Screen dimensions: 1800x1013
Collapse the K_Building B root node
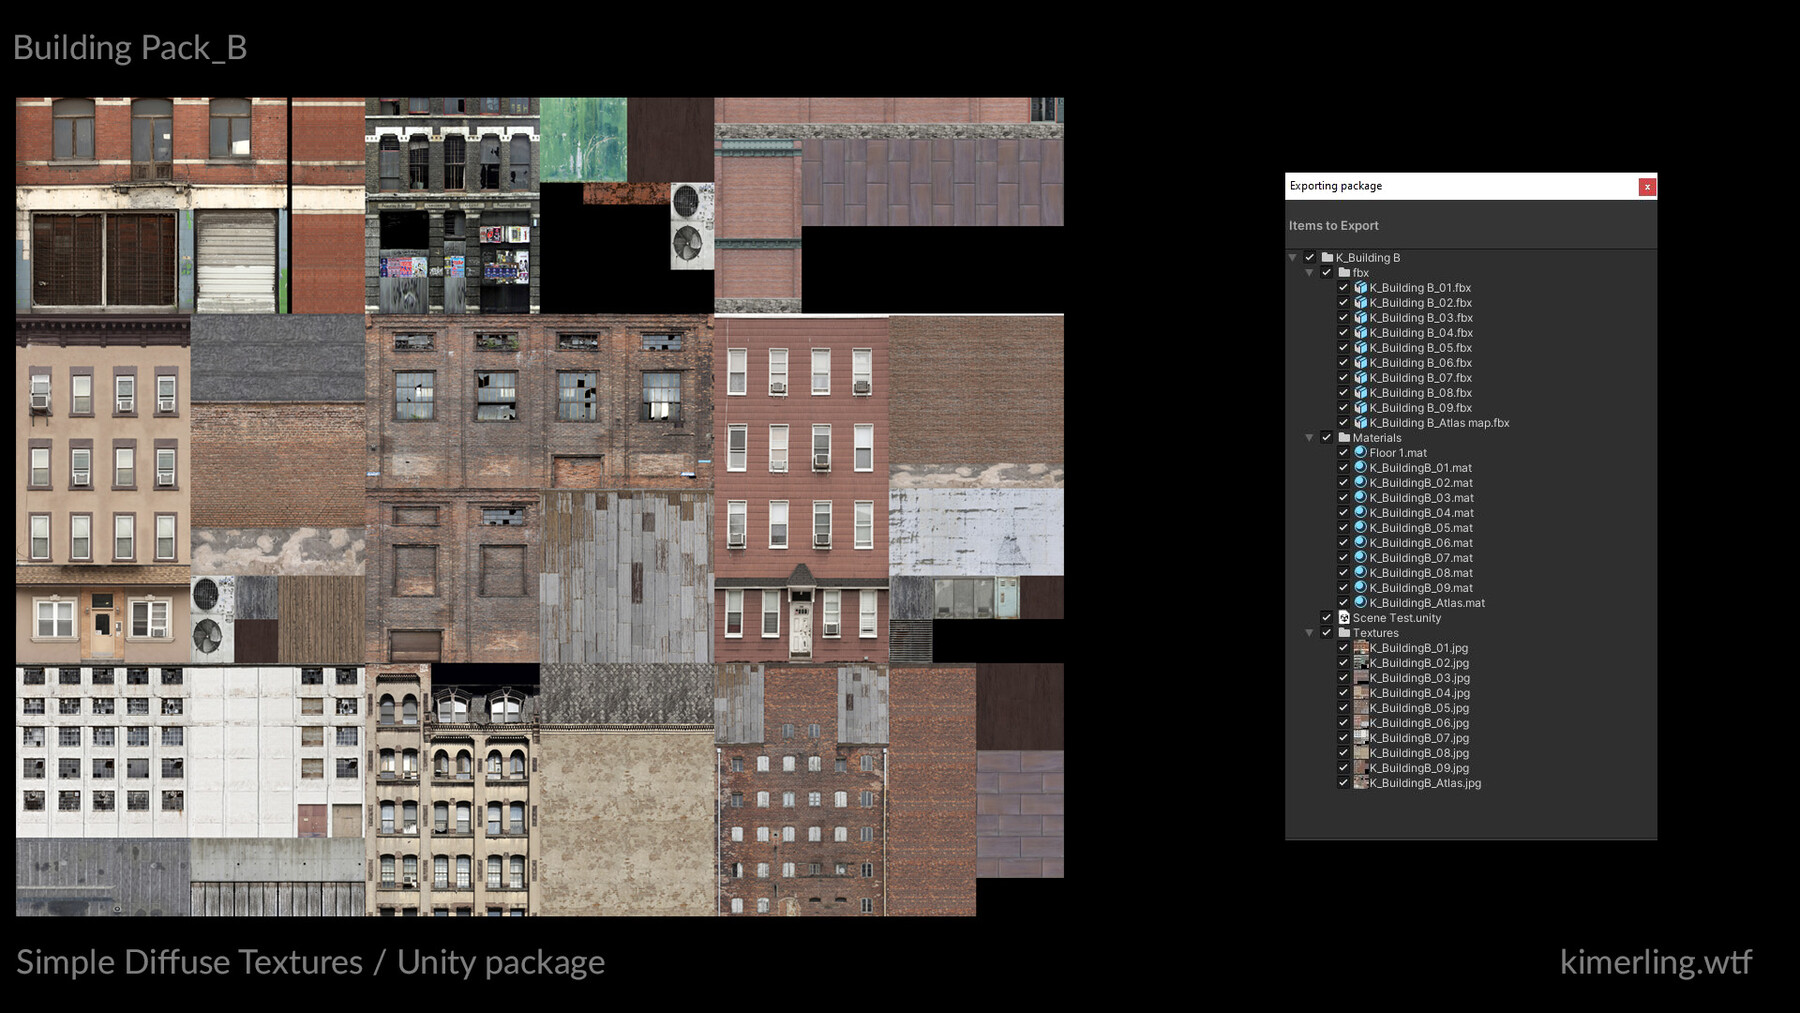click(x=1292, y=258)
